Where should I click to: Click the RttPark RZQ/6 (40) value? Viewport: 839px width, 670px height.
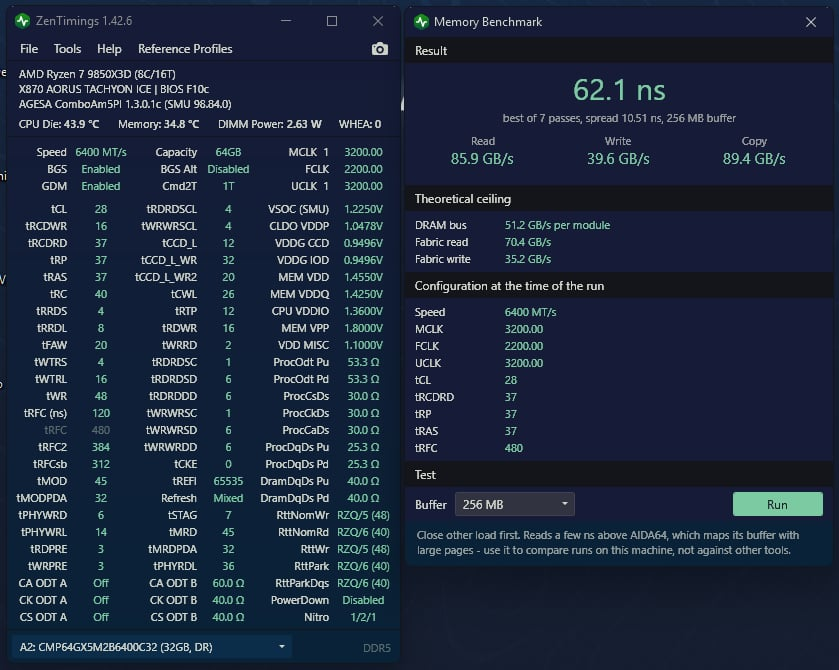(x=363, y=566)
